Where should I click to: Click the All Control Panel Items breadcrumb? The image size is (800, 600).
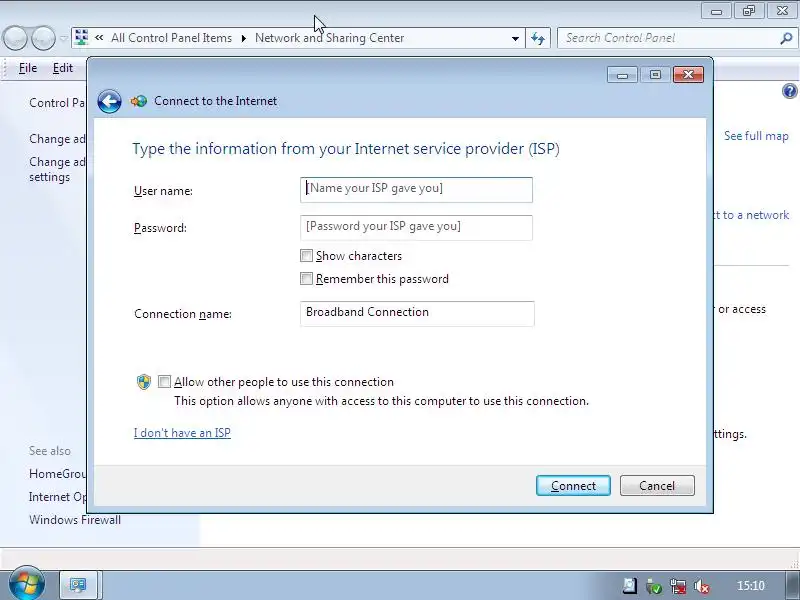pyautogui.click(x=171, y=38)
